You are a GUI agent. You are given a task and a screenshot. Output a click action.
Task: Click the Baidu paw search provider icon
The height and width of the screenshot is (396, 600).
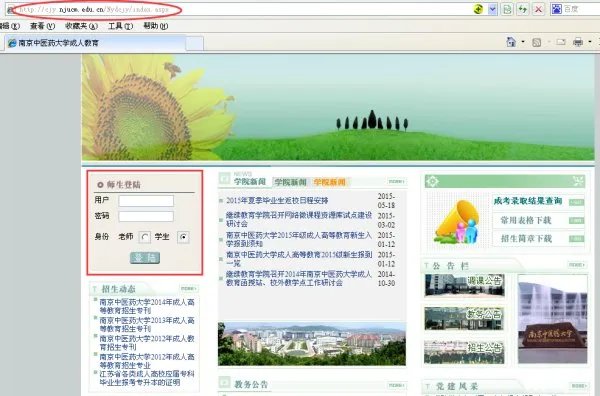(x=556, y=9)
